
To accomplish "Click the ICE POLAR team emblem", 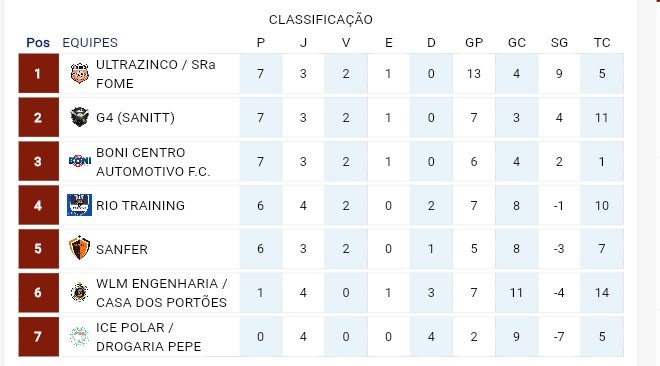I will pos(79,336).
